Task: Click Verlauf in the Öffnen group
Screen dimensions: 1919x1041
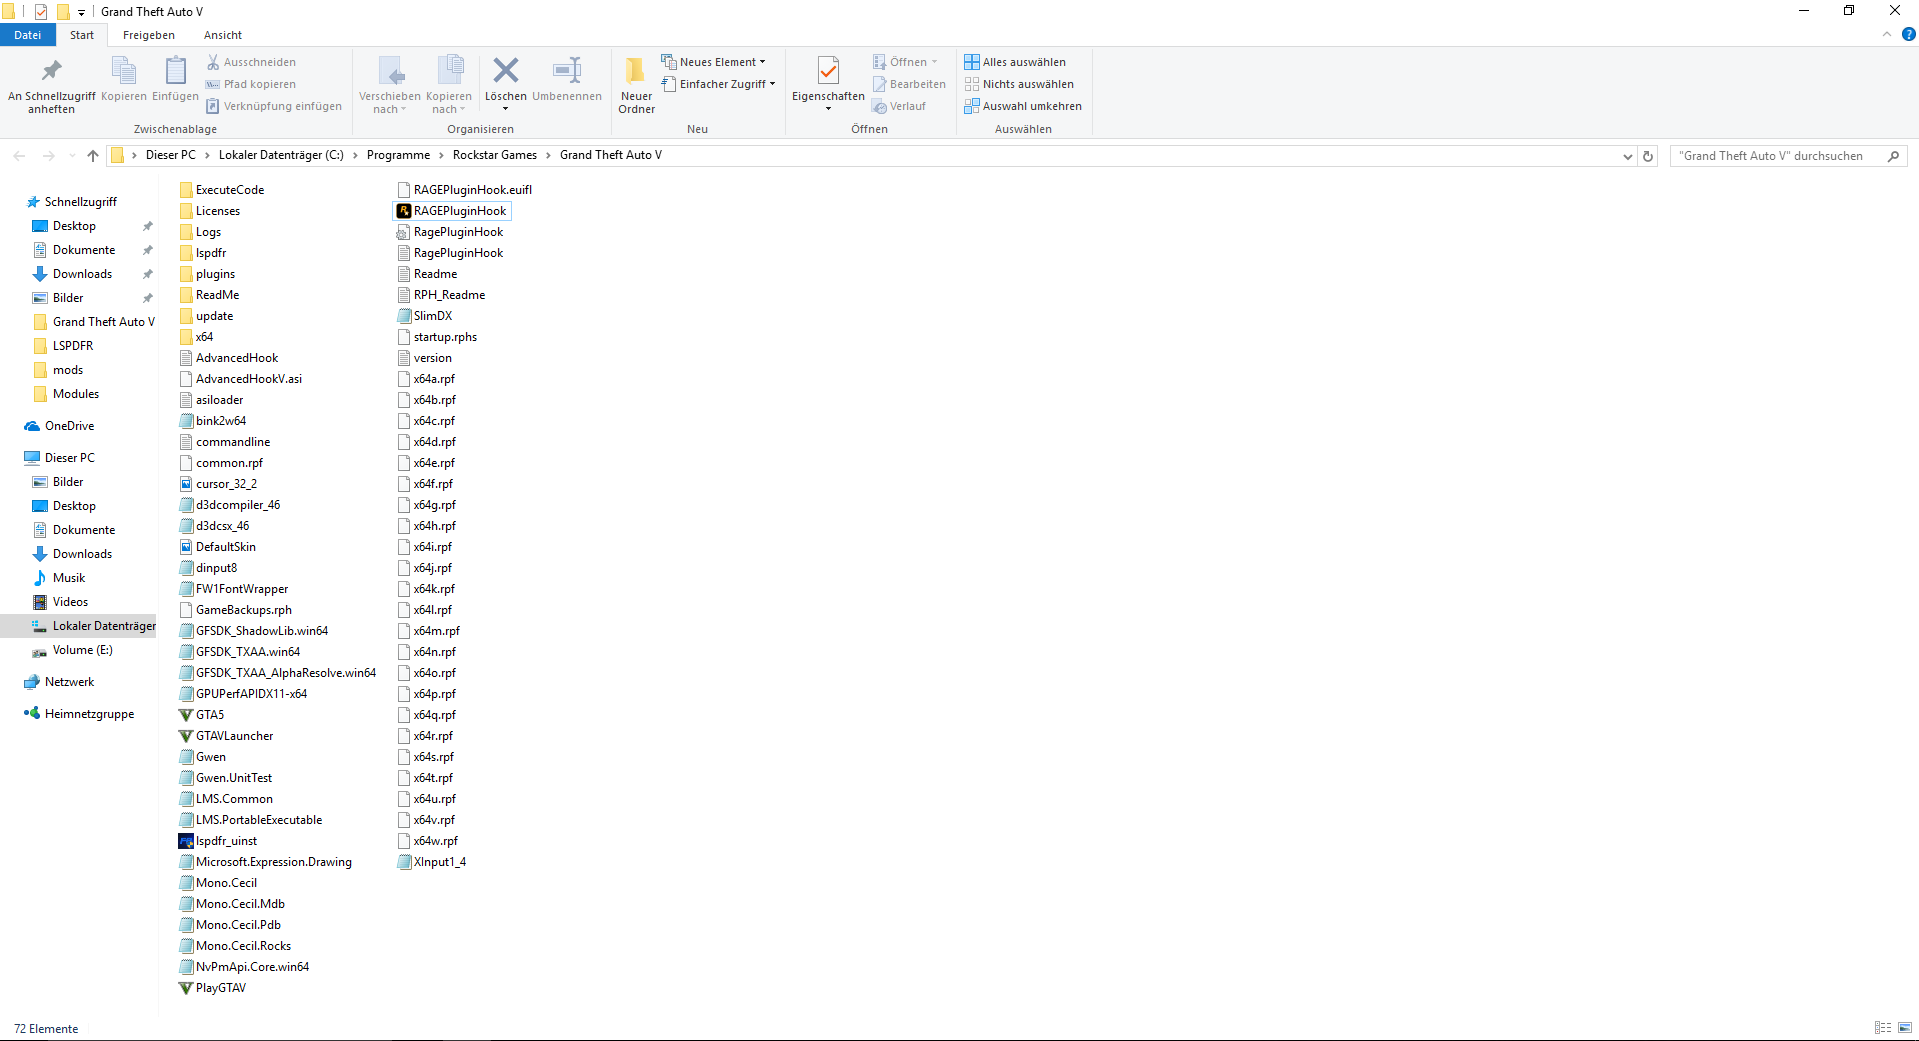Action: 899,106
